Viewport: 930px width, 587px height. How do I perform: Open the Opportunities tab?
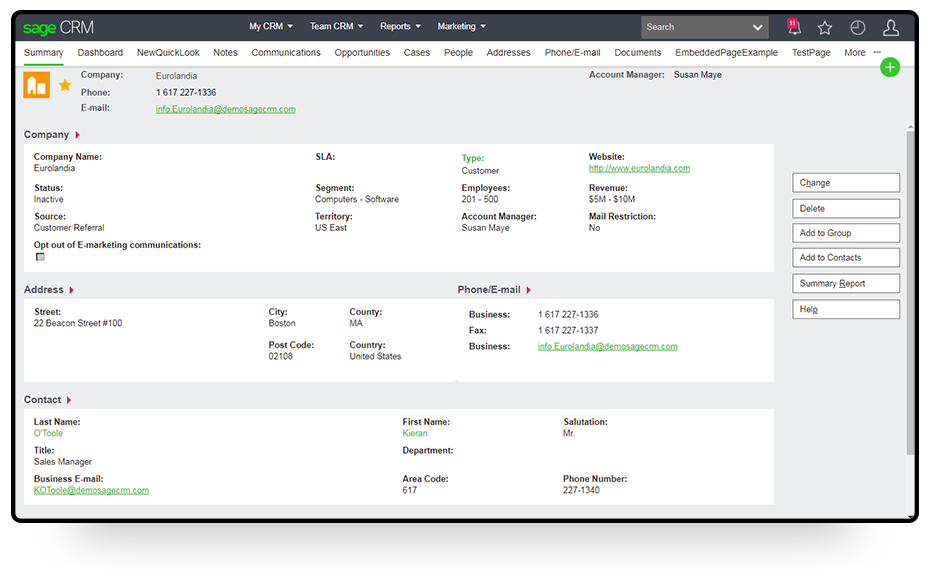(x=362, y=52)
